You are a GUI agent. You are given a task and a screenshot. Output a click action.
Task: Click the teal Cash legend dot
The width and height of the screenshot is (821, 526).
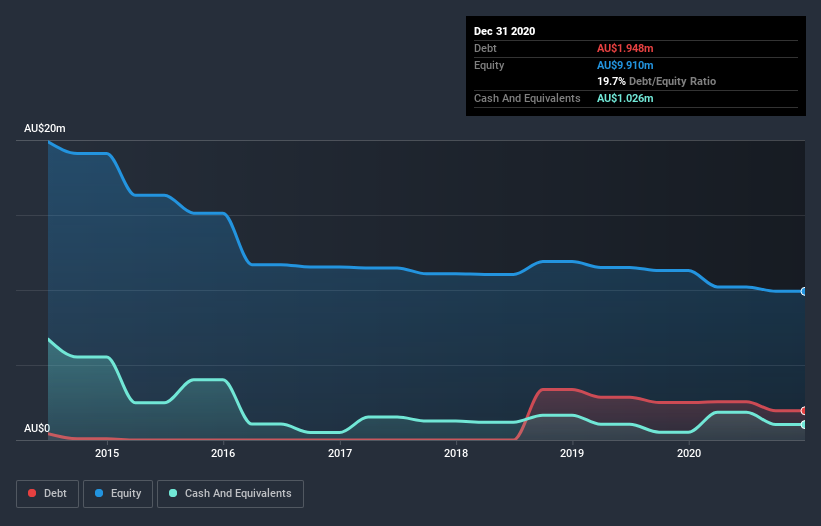[173, 493]
